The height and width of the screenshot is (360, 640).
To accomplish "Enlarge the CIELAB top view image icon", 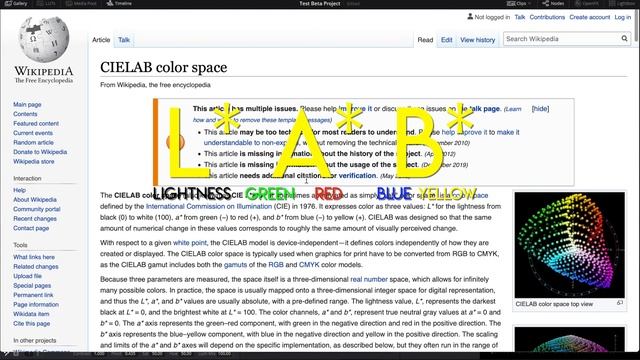I will pos(620,303).
